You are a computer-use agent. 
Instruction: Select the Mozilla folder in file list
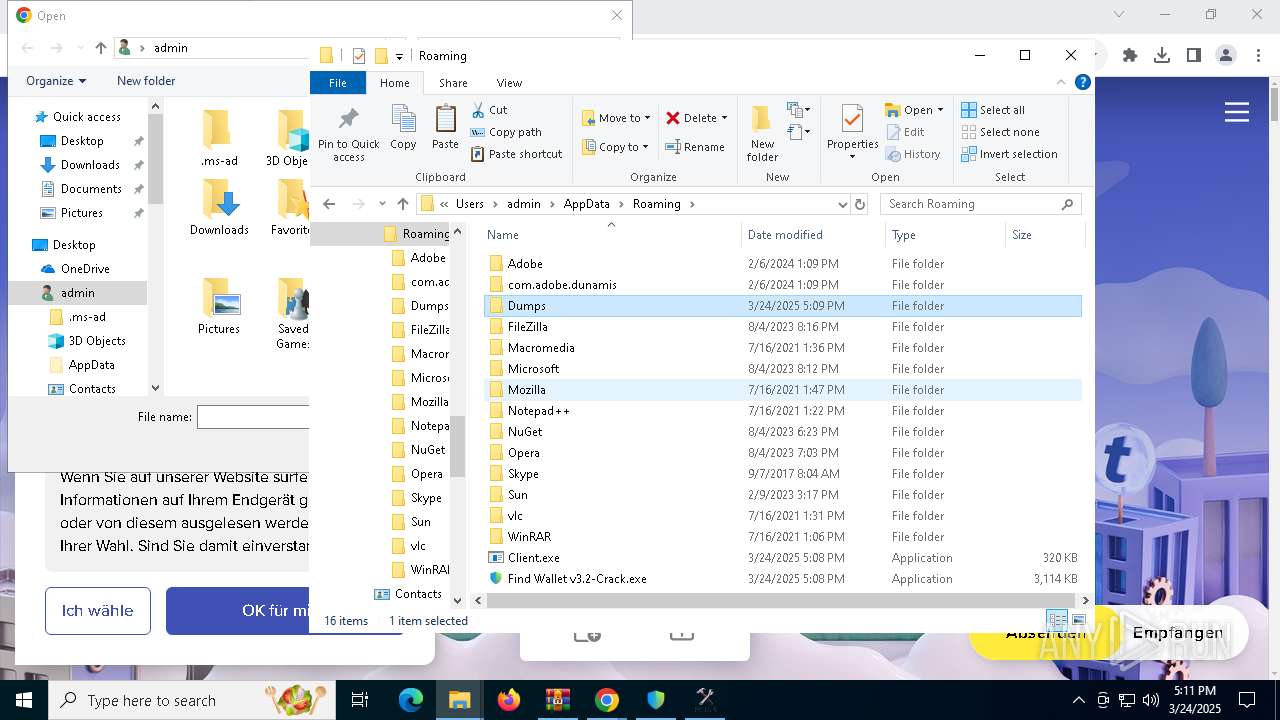[x=526, y=390]
